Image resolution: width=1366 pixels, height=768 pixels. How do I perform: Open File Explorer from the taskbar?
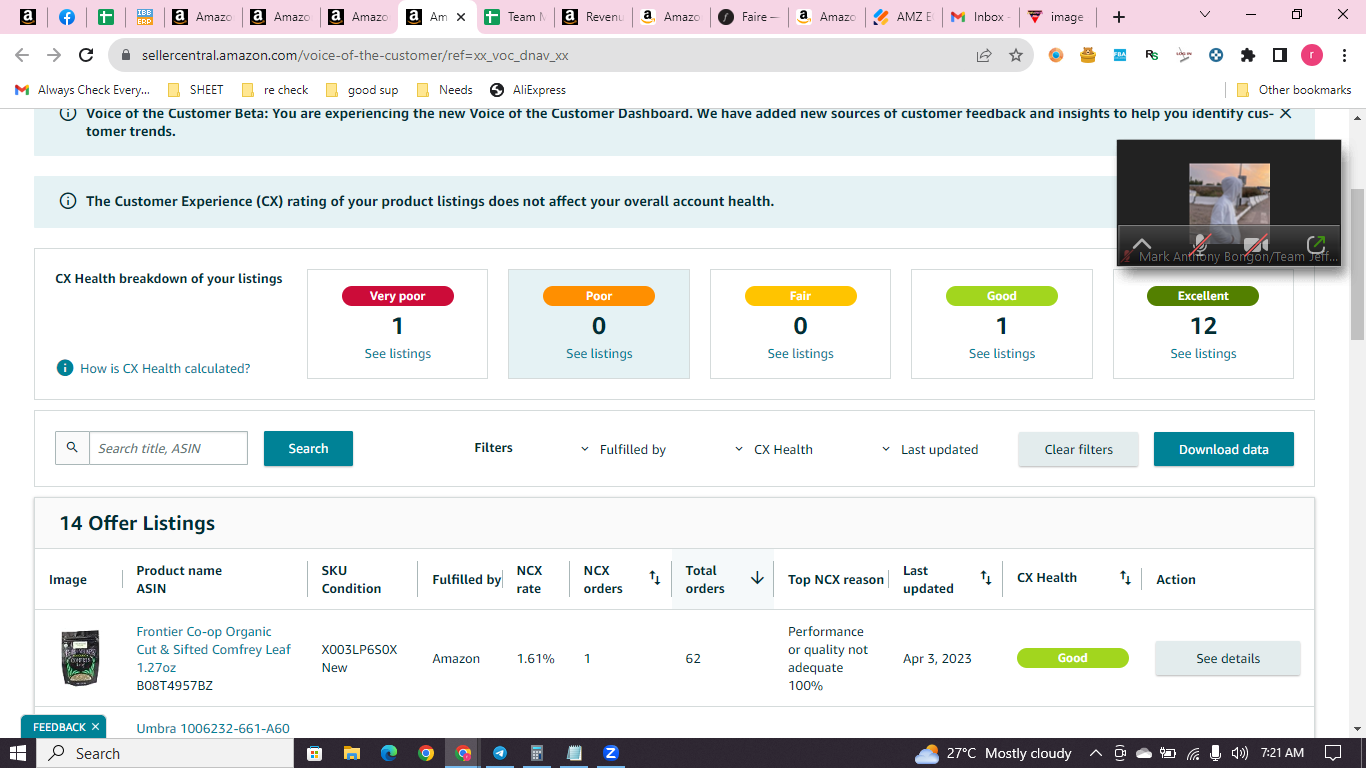(x=351, y=753)
